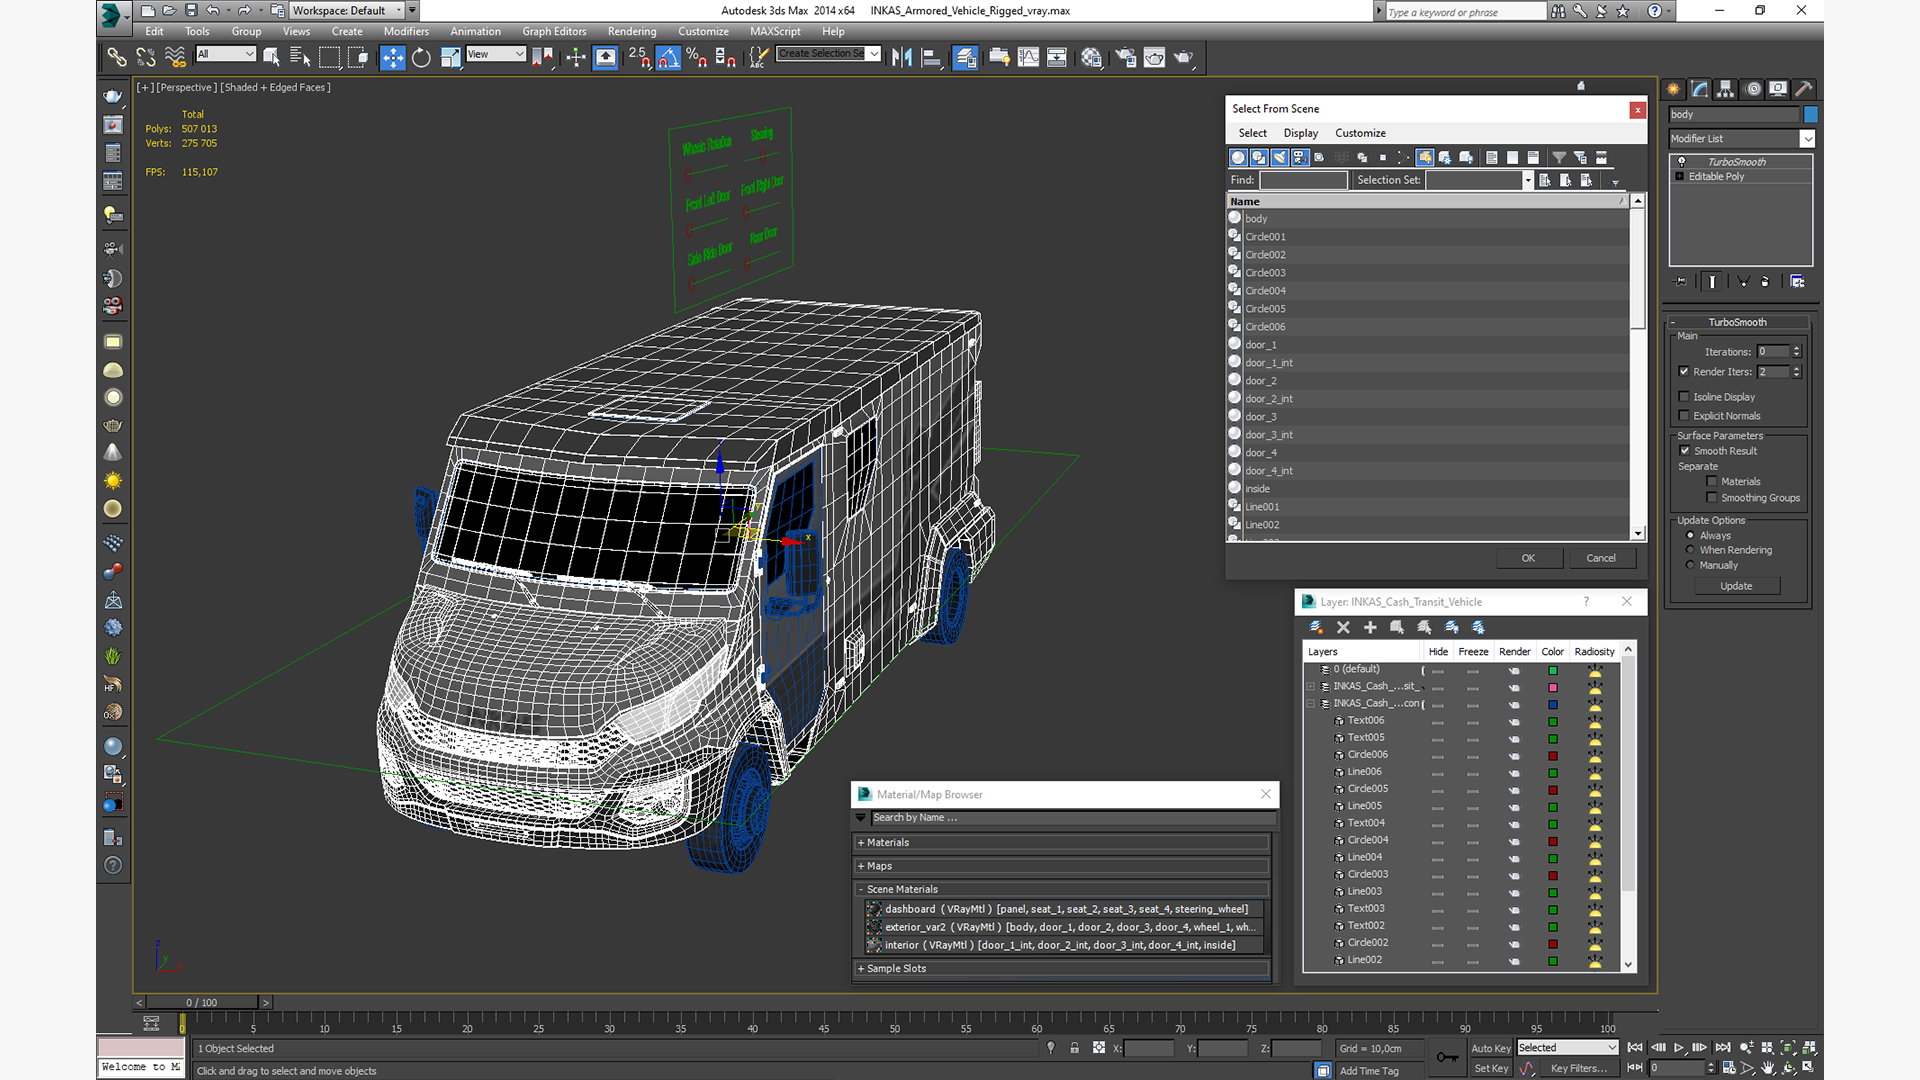Open the Curve Editor toolbar icon

click(1028, 58)
